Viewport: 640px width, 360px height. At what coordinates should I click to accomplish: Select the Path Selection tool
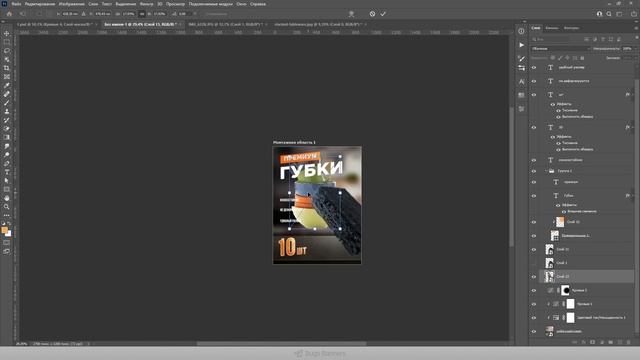(x=7, y=180)
